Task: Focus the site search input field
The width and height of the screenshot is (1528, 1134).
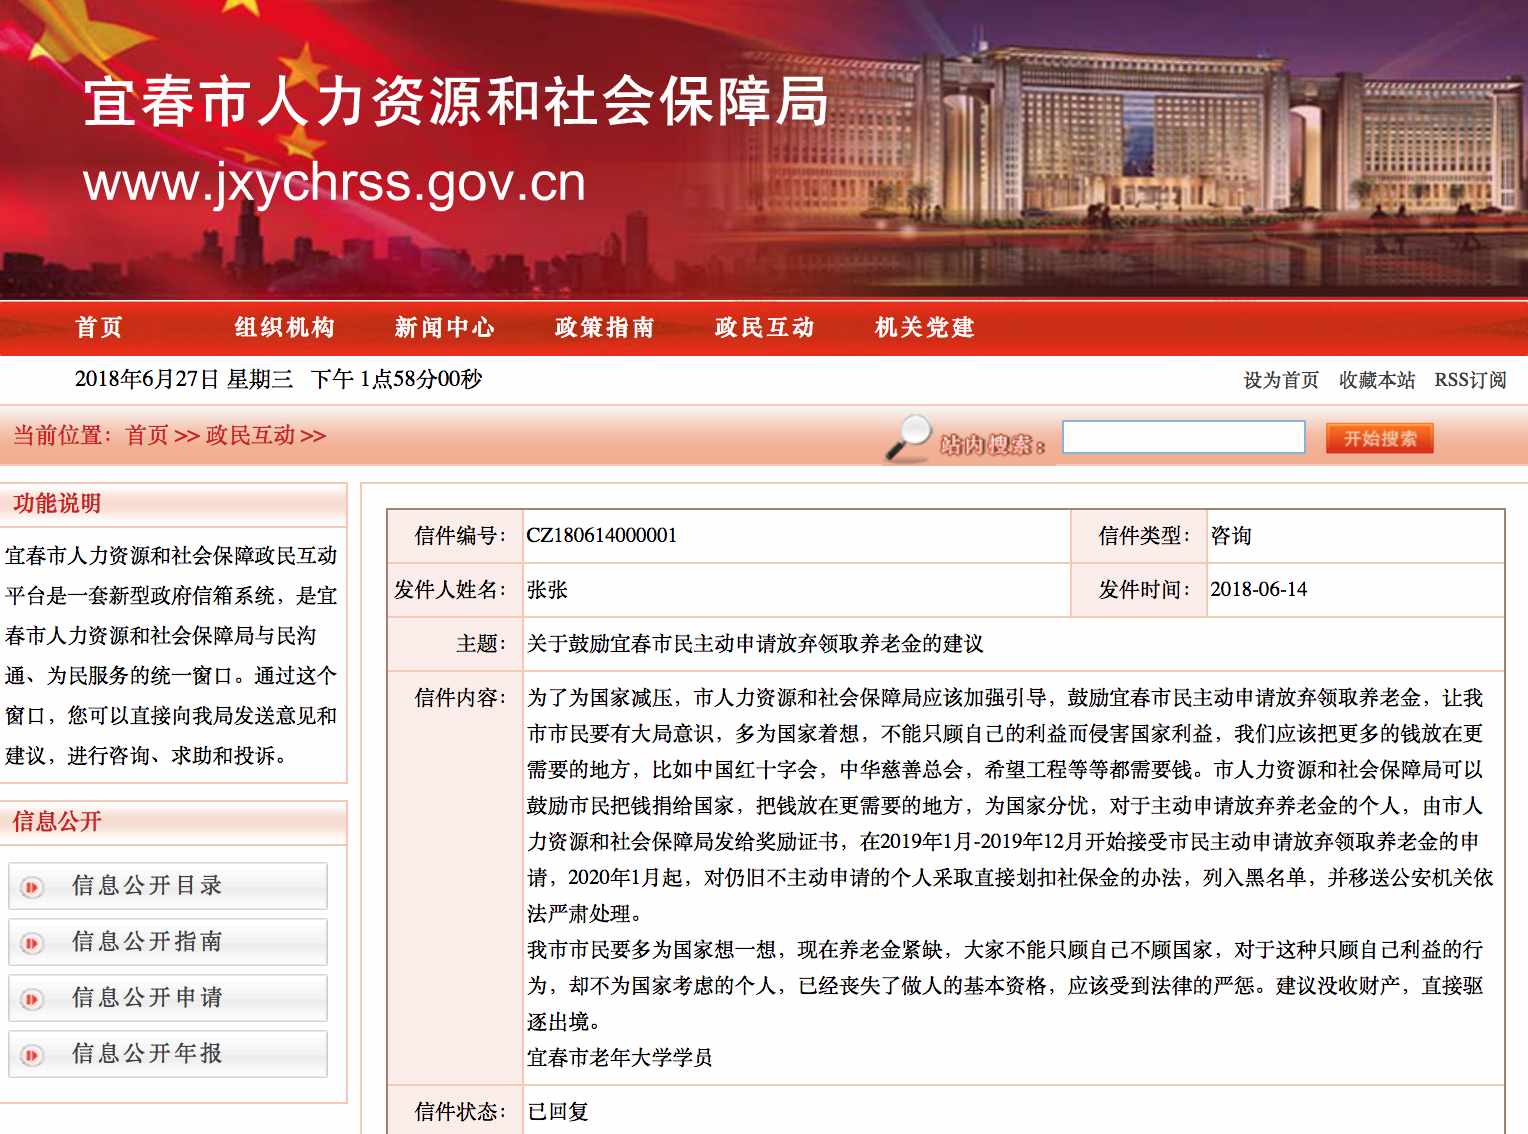Action: [1183, 437]
